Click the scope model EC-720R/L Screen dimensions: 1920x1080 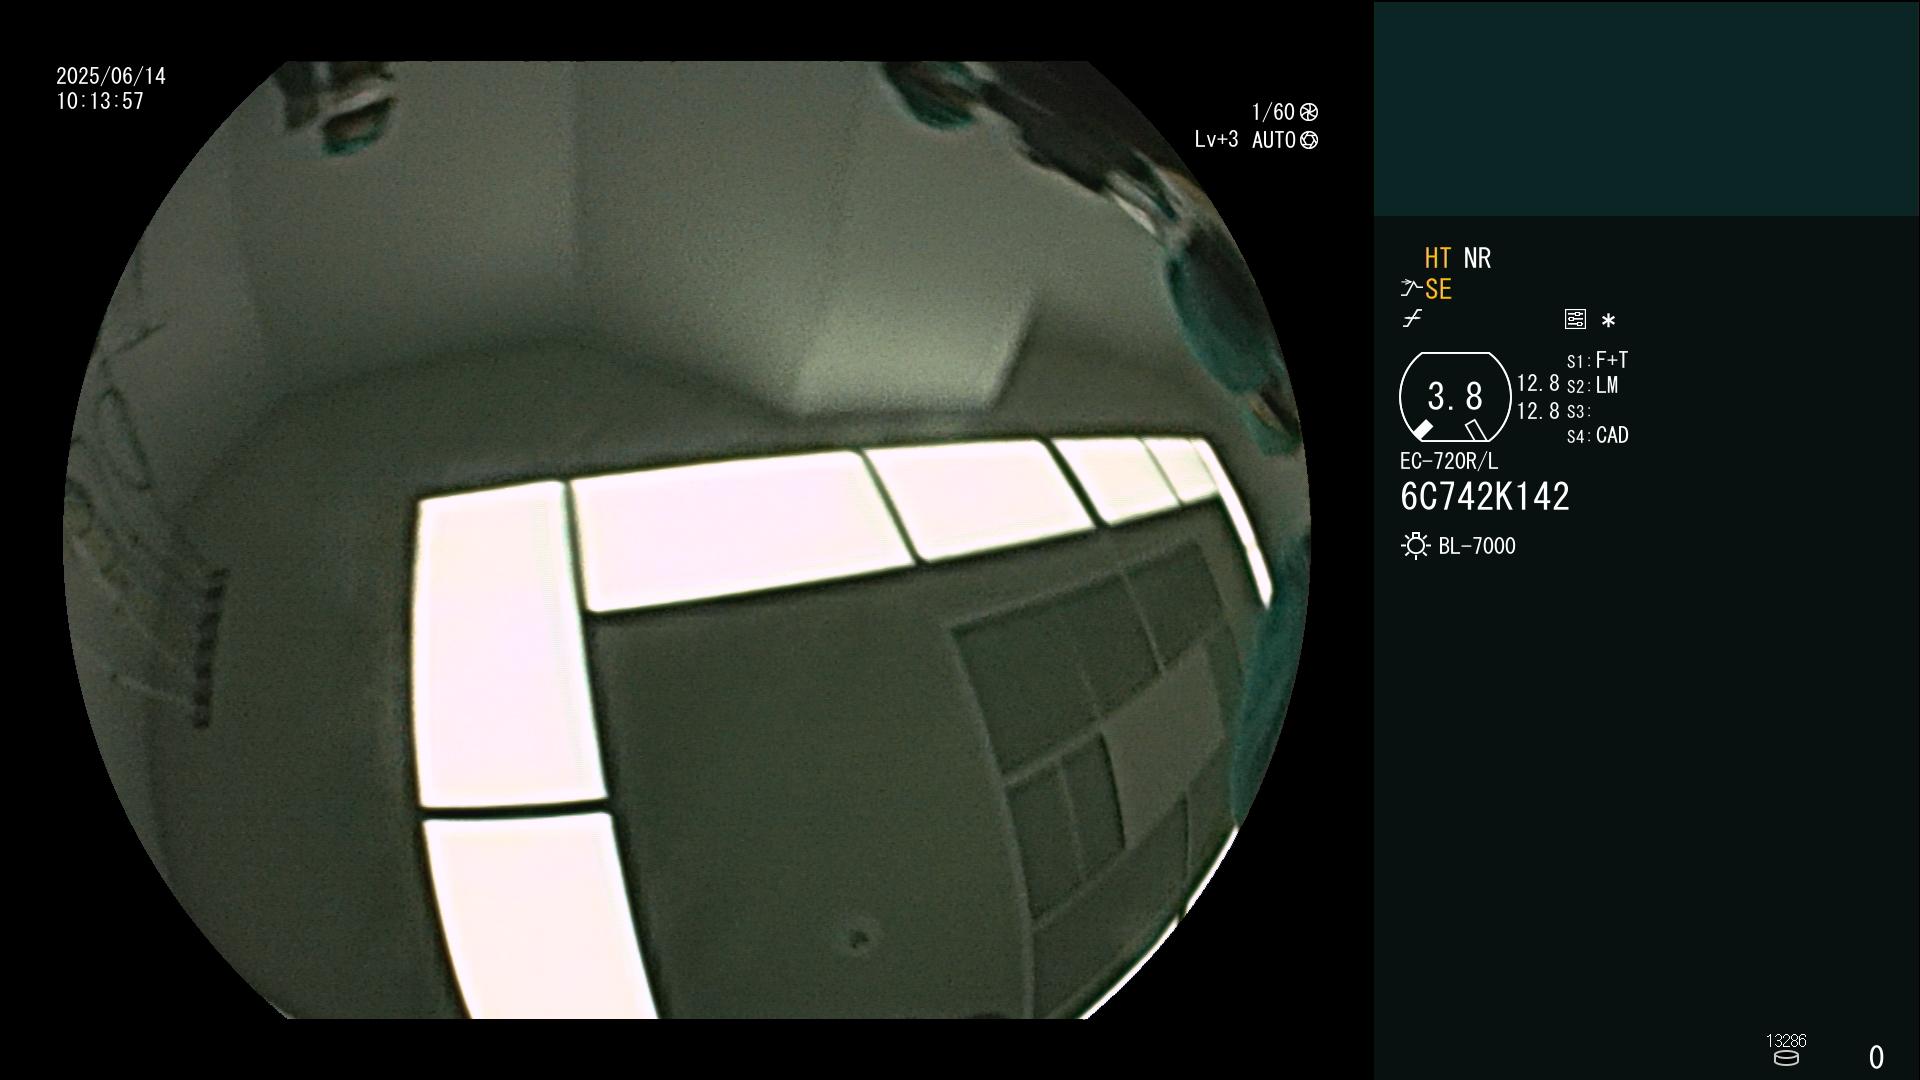click(x=1449, y=461)
